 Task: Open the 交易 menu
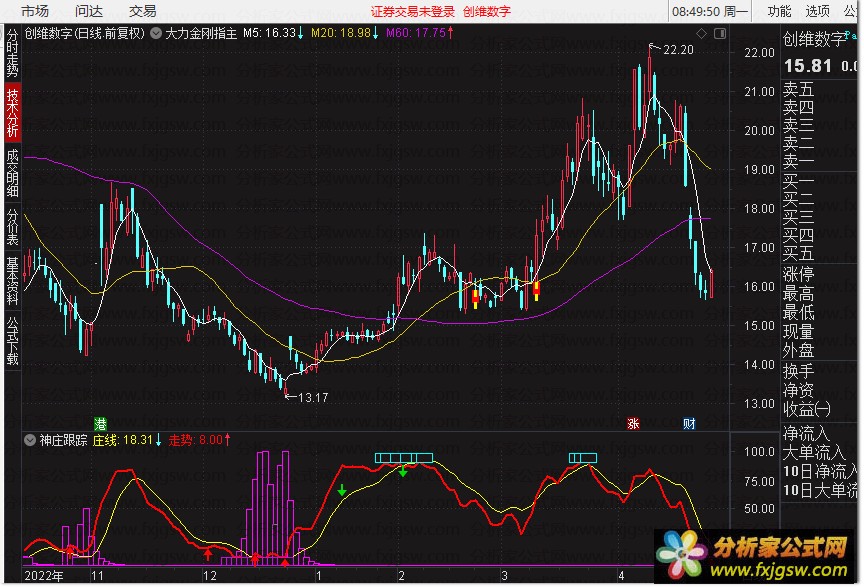143,11
